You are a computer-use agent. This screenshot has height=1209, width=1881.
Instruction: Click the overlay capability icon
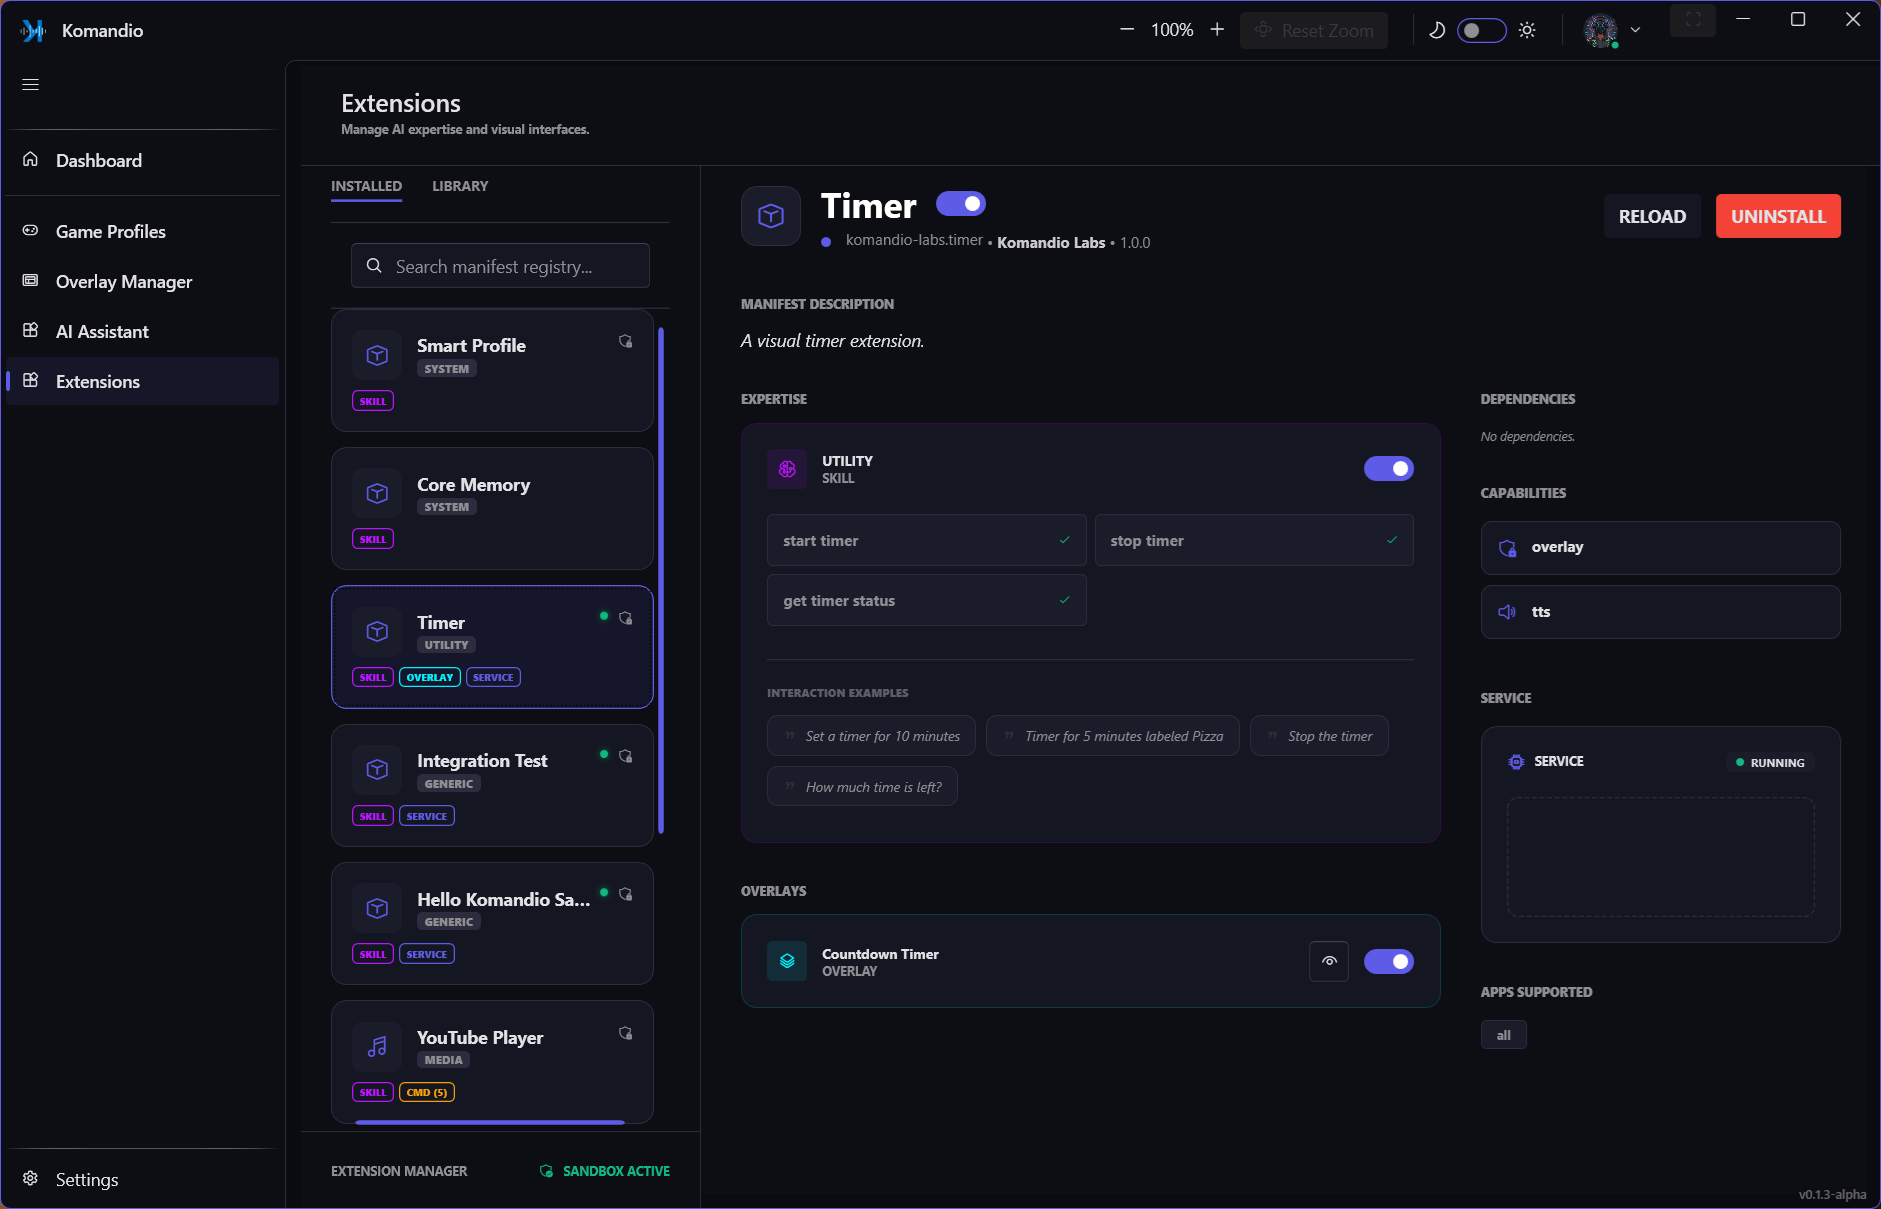[x=1507, y=547]
